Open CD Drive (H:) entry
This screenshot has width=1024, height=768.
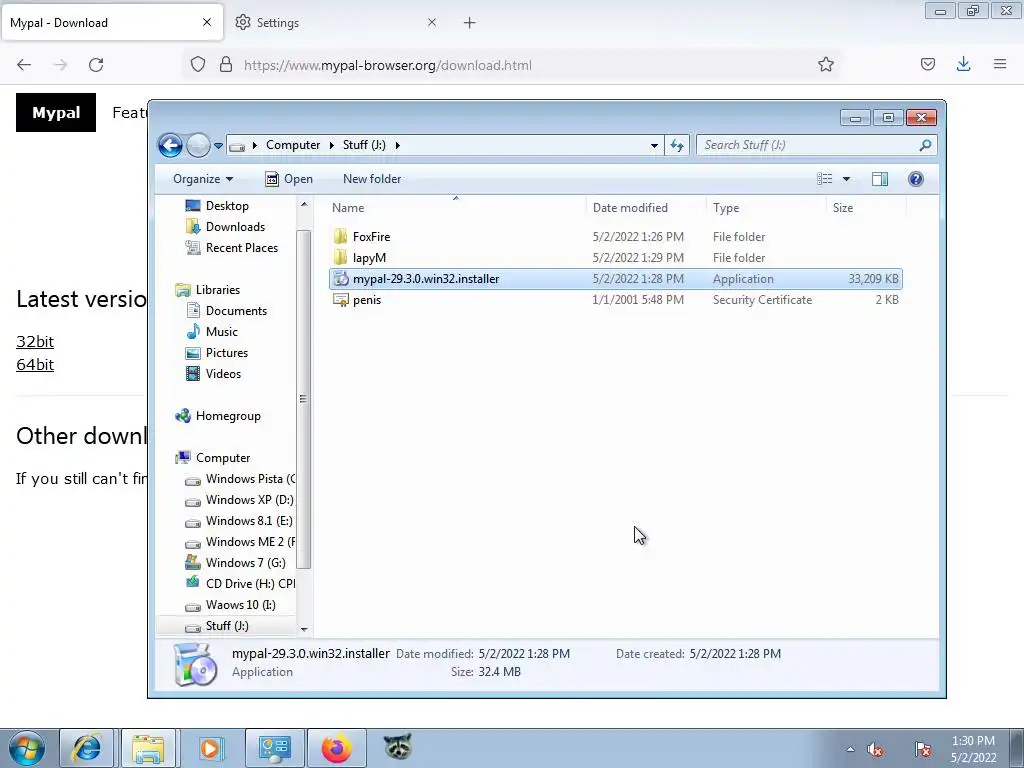(x=240, y=583)
